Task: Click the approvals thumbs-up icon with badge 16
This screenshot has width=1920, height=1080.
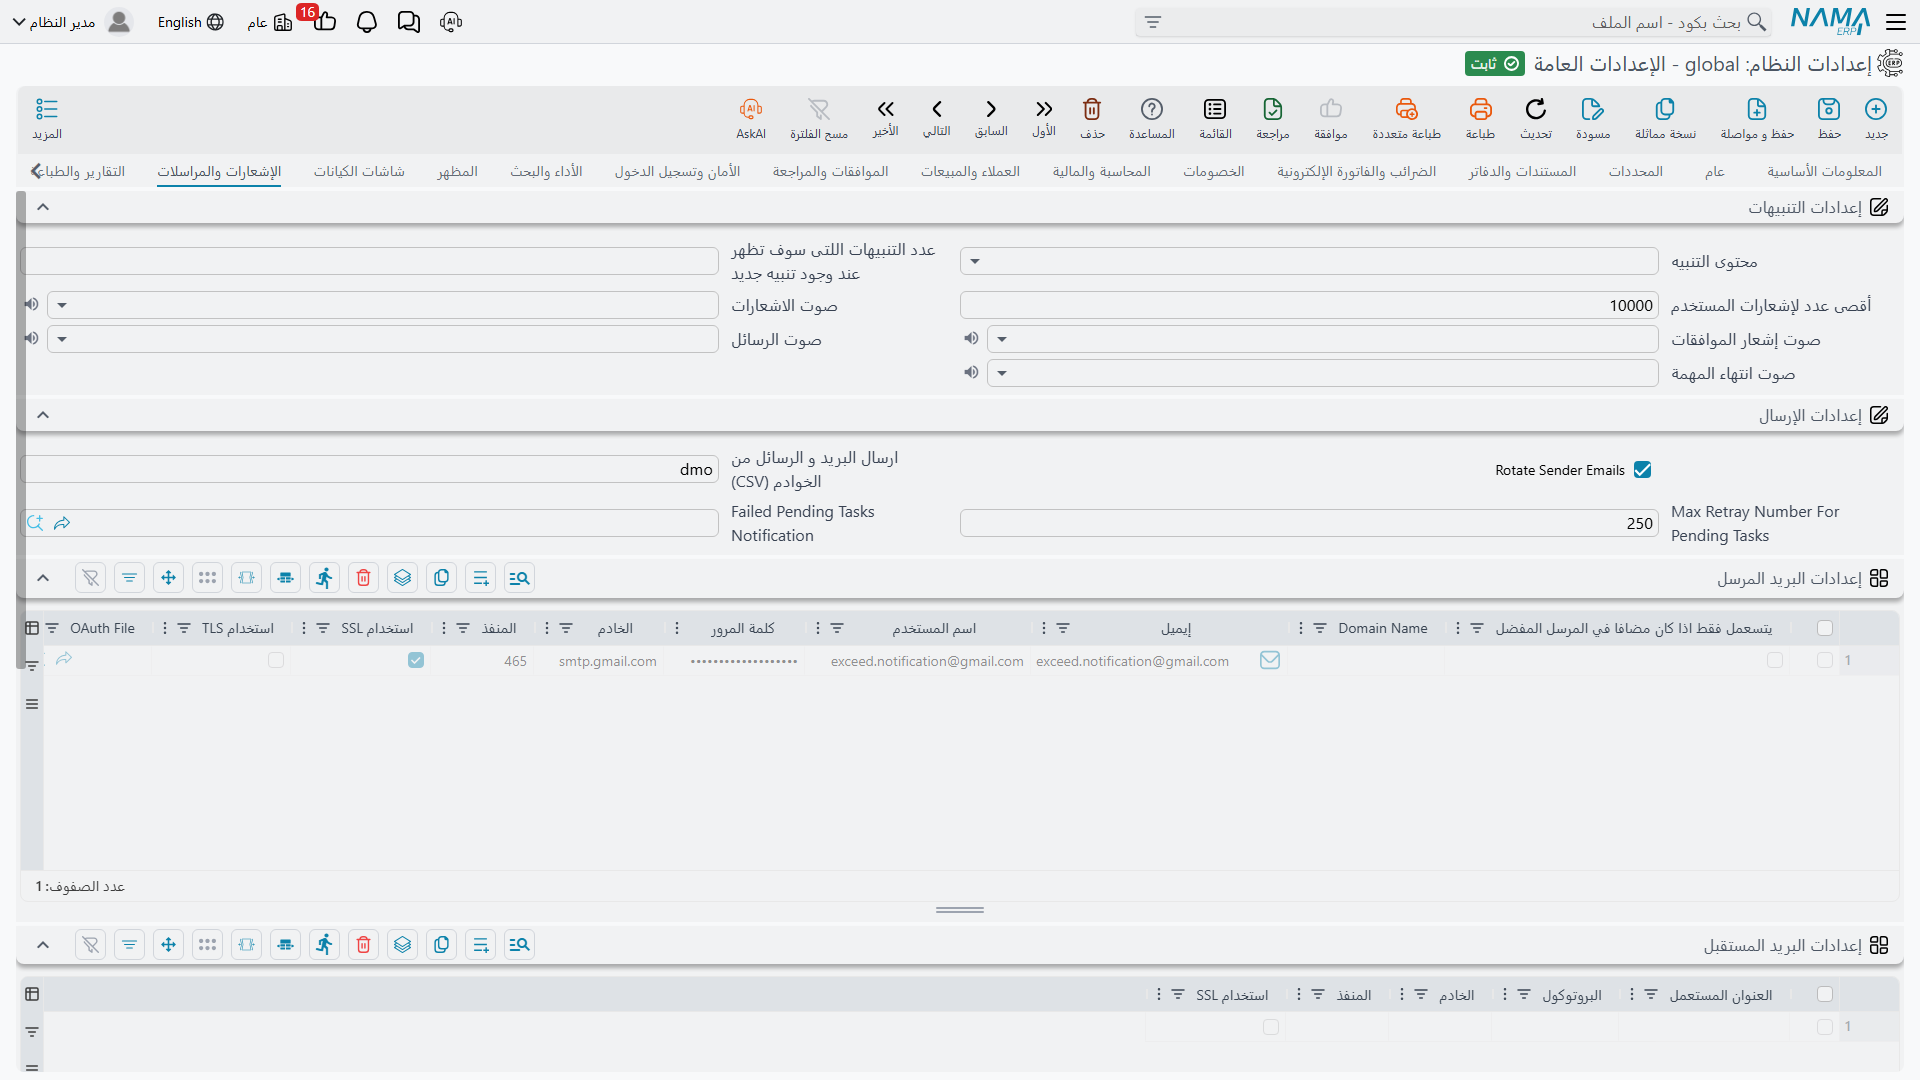Action: point(324,22)
